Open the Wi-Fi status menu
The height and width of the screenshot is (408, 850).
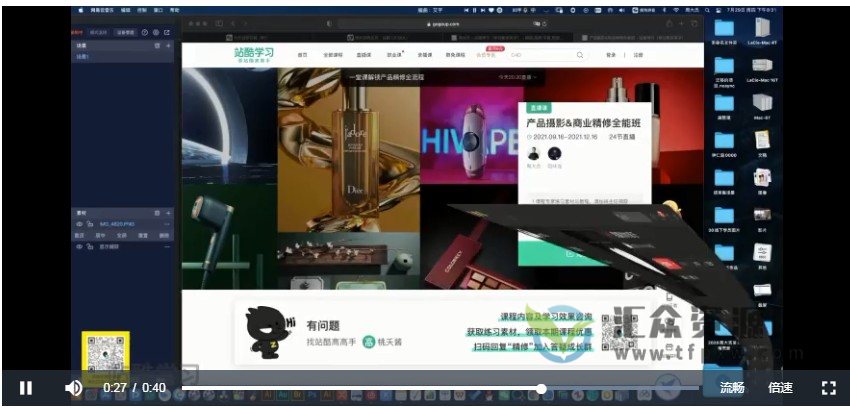[x=676, y=10]
